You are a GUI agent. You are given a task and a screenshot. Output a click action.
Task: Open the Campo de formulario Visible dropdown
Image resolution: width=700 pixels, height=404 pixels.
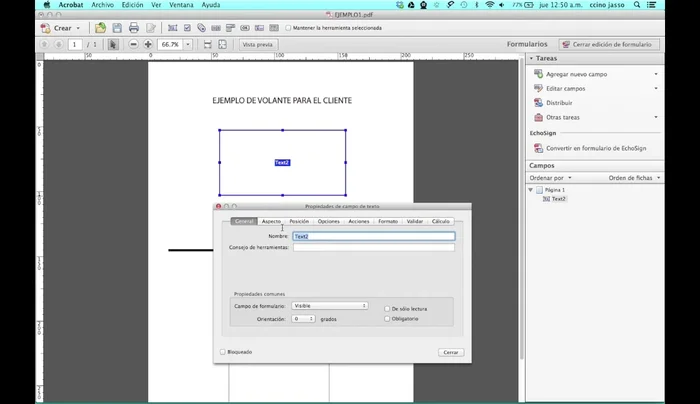[x=330, y=306]
